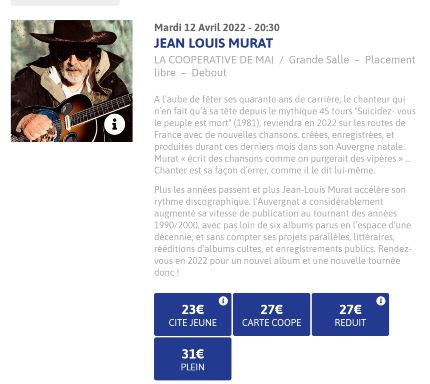
Task: Pick the 27€ REDUIT ticket price
Action: (350, 314)
